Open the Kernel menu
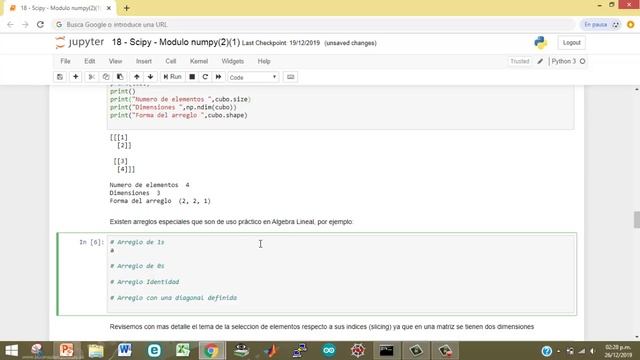 pyautogui.click(x=199, y=61)
